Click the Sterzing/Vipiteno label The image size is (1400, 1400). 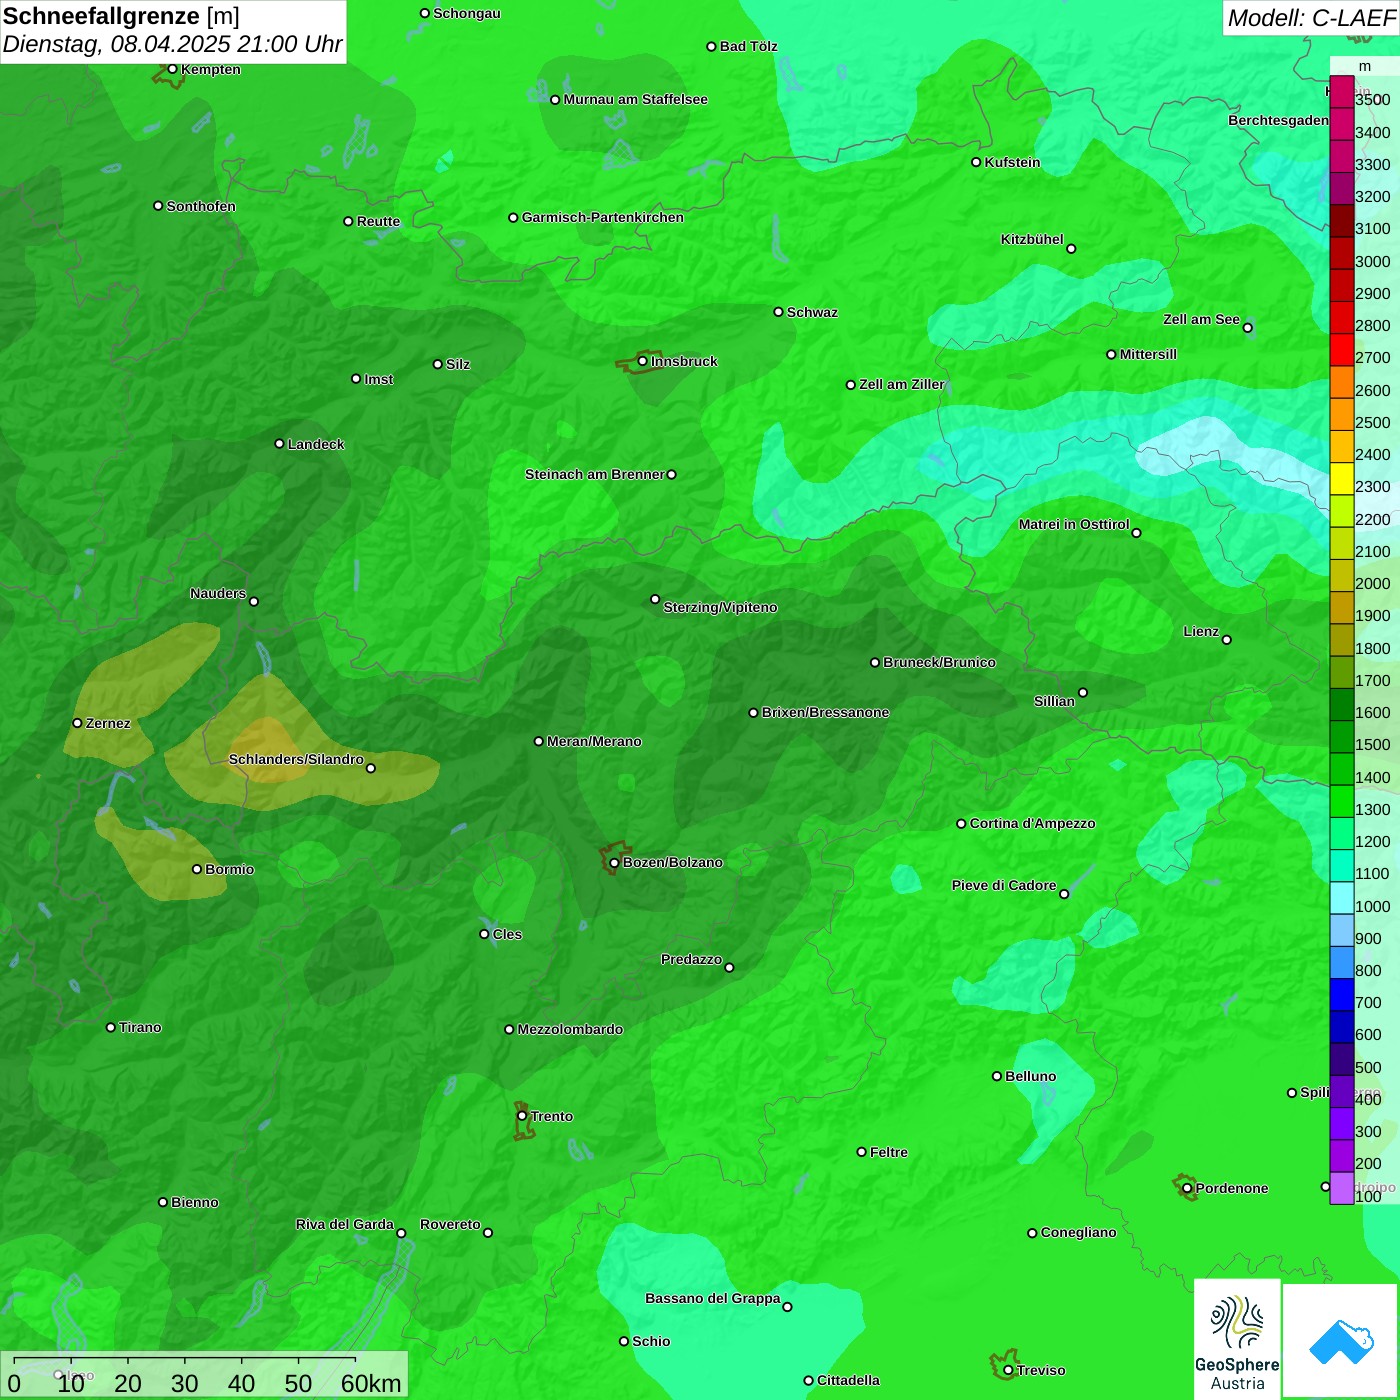[x=720, y=607]
